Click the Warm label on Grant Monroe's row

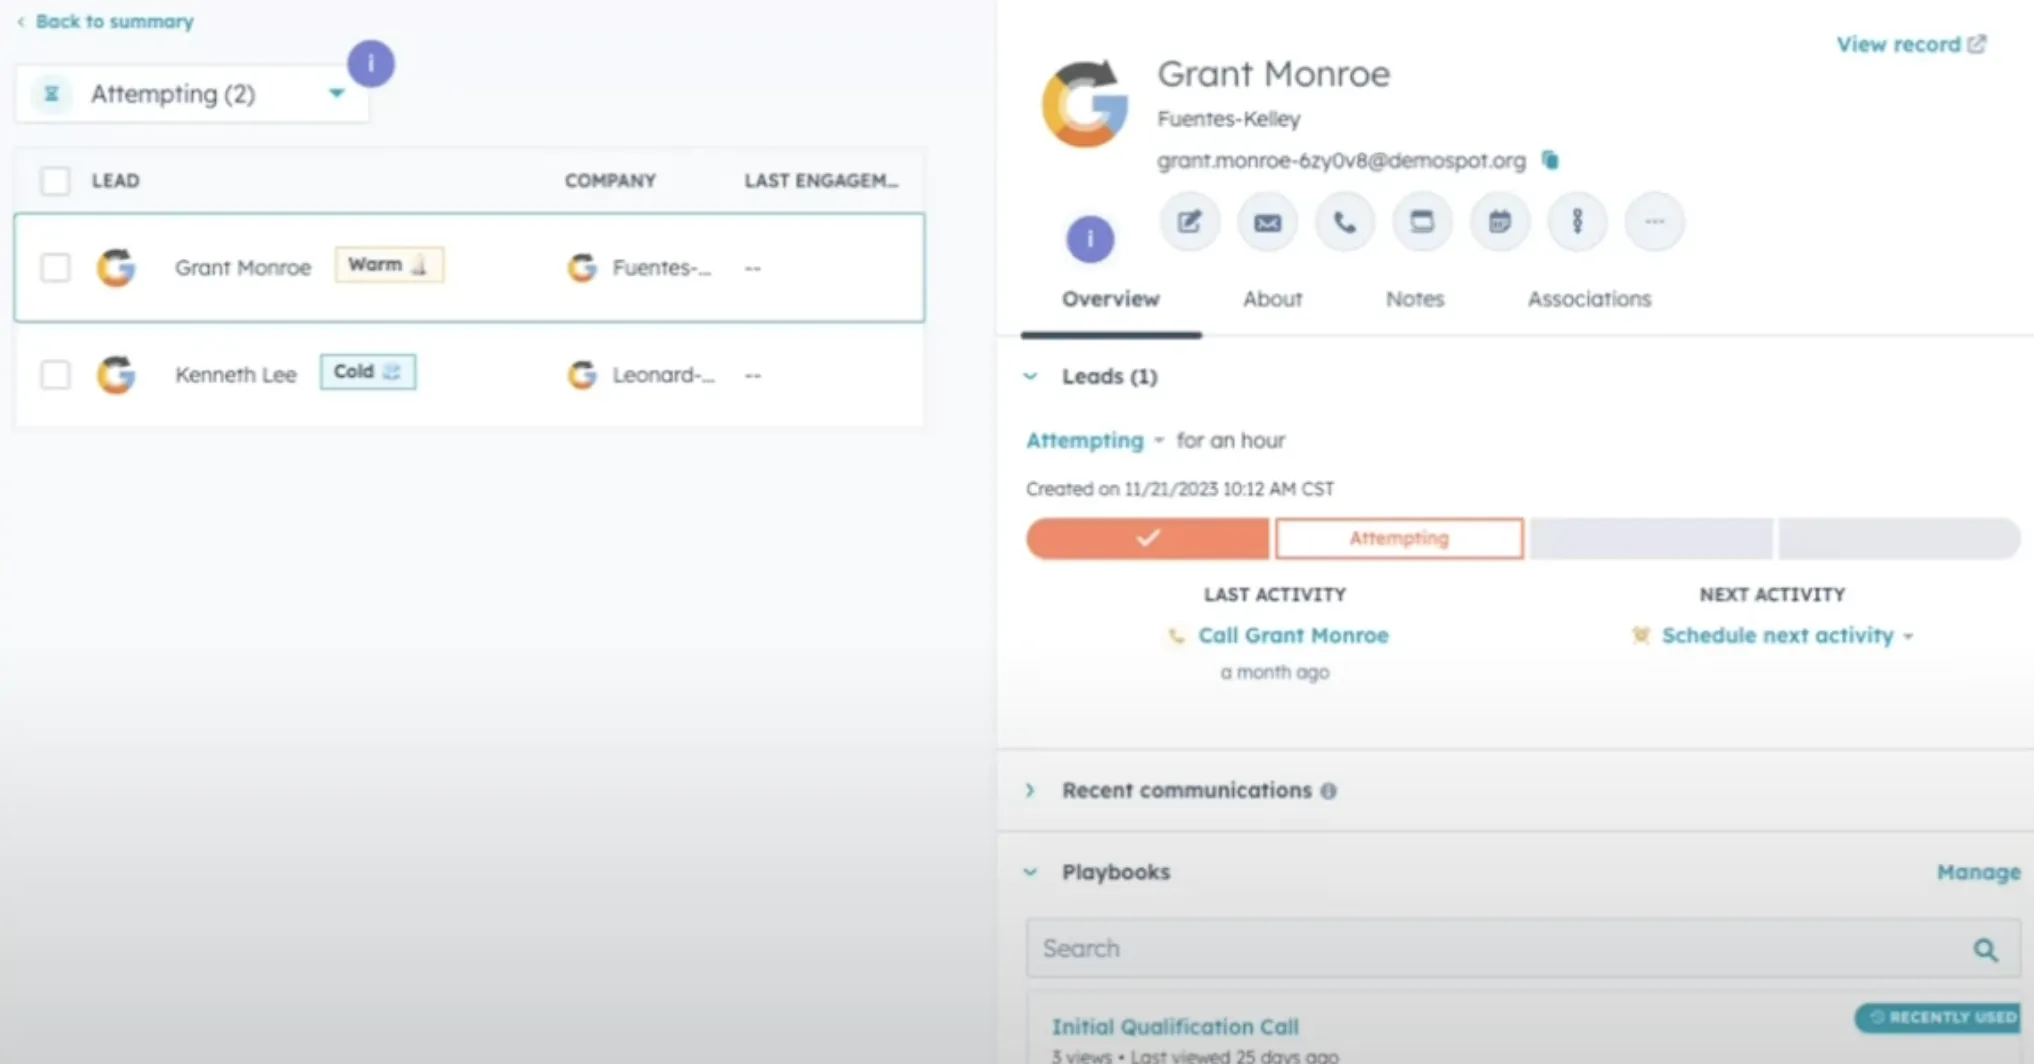pos(389,265)
